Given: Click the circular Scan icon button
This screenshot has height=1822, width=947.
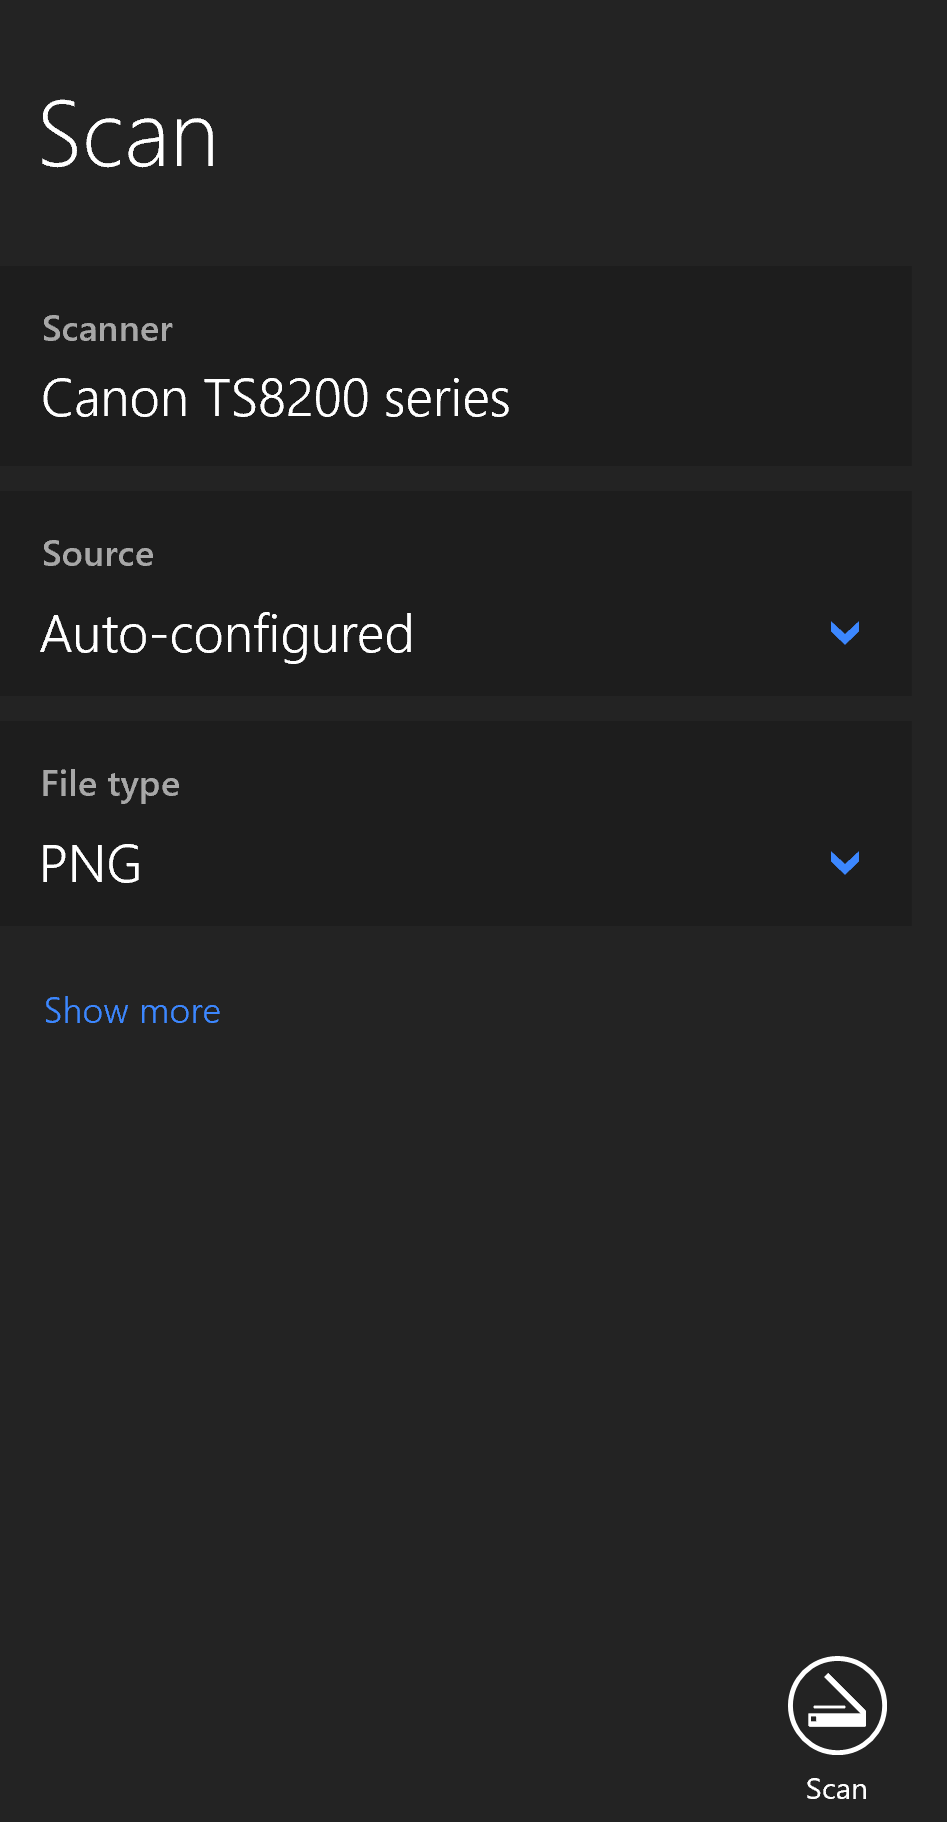Looking at the screenshot, I should pyautogui.click(x=837, y=1705).
